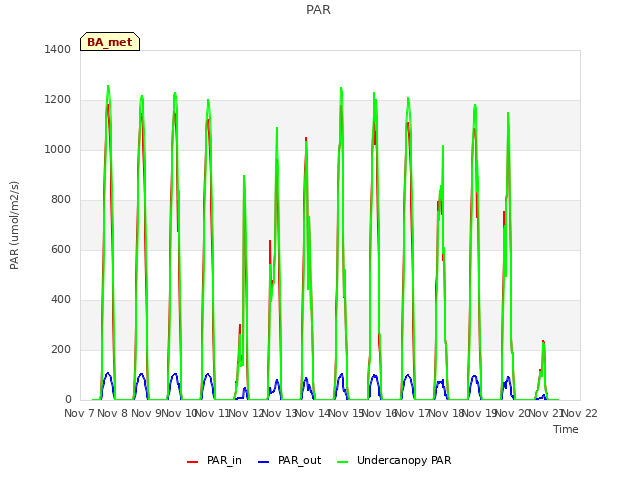Click the Nov 15 x-axis tick label

click(x=346, y=413)
